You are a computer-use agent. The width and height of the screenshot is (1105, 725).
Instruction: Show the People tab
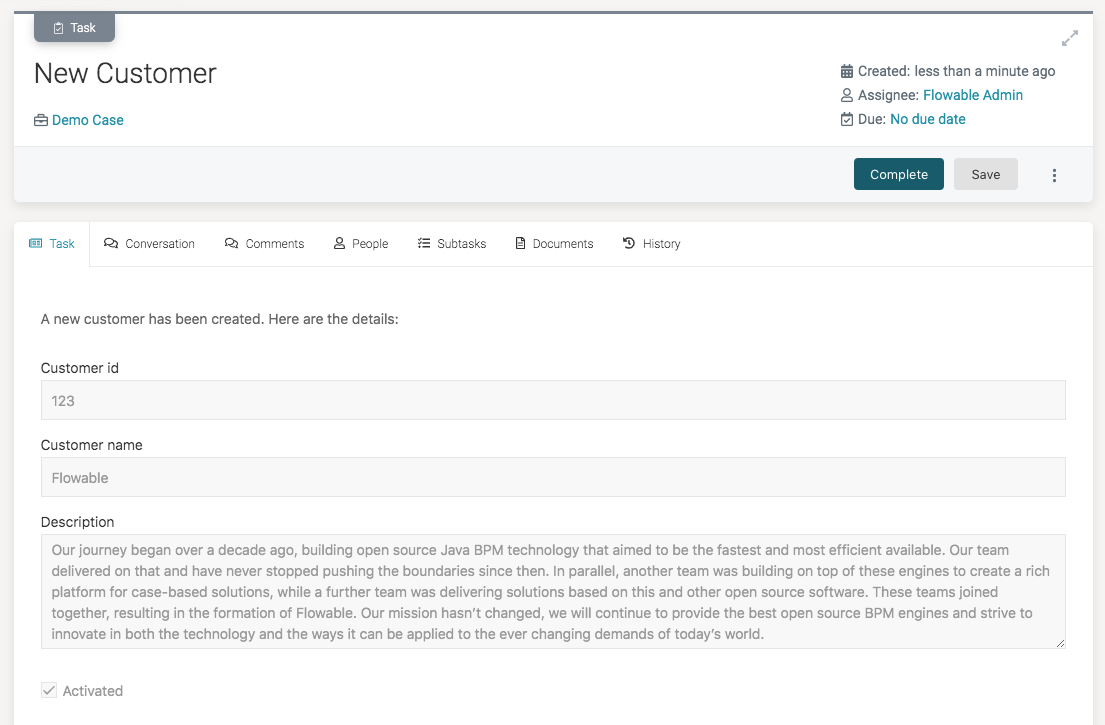coord(361,244)
